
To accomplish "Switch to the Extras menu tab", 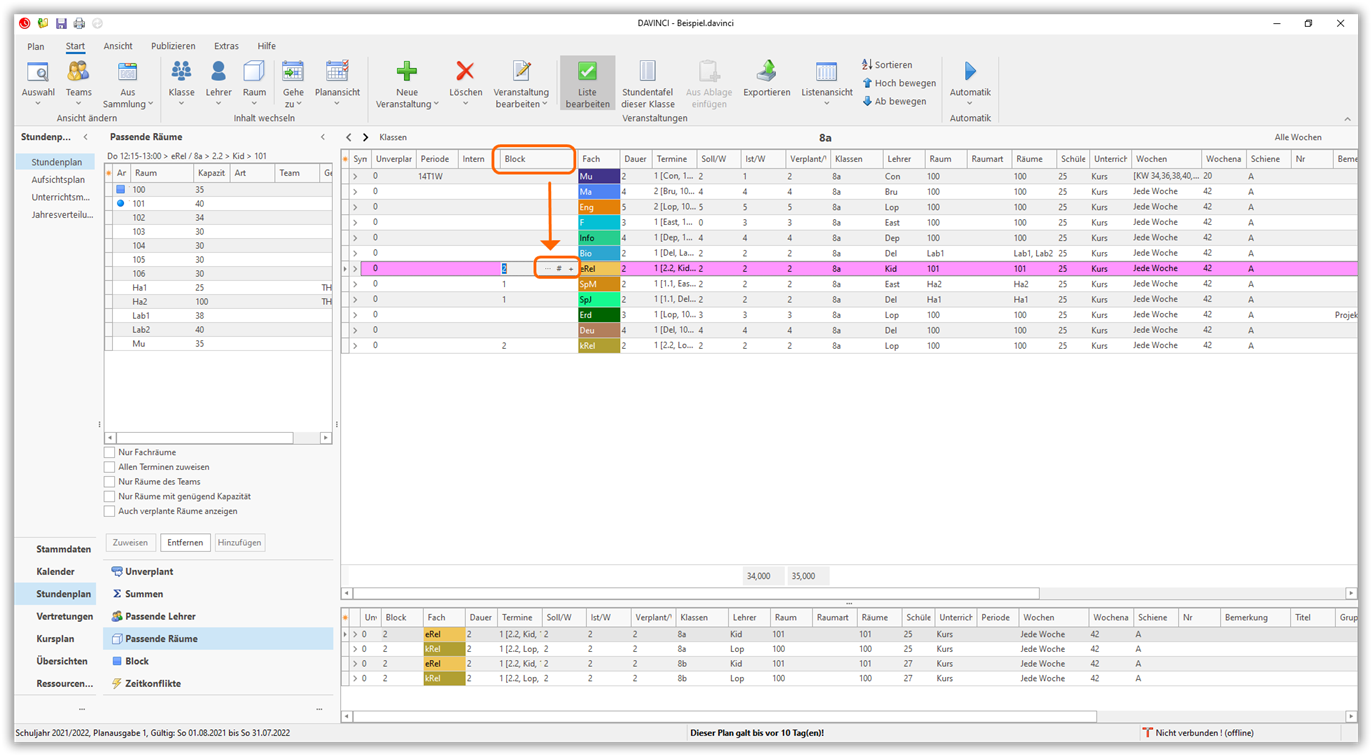I will 226,46.
